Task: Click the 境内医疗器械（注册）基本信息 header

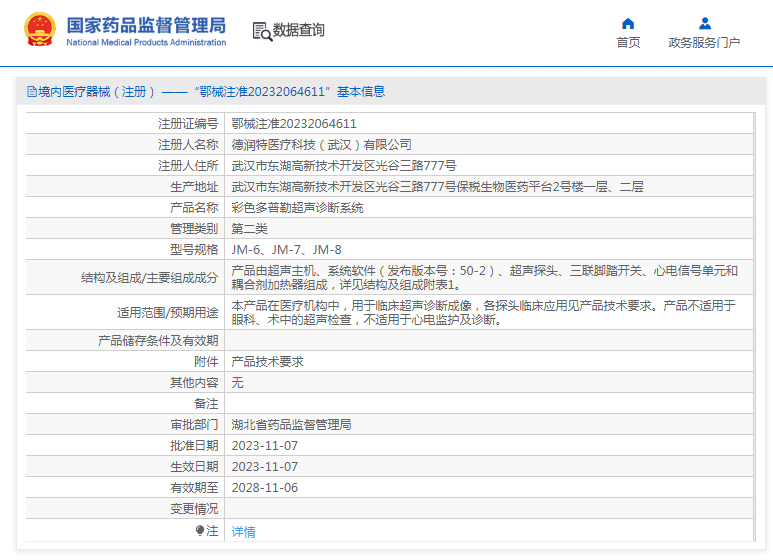Action: (206, 92)
